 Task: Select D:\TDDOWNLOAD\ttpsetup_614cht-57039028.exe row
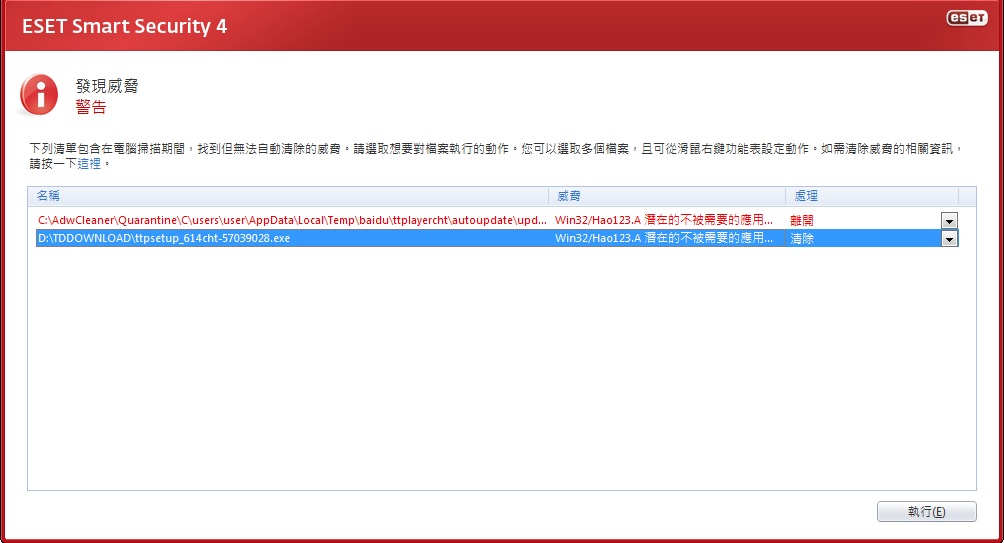pos(497,238)
